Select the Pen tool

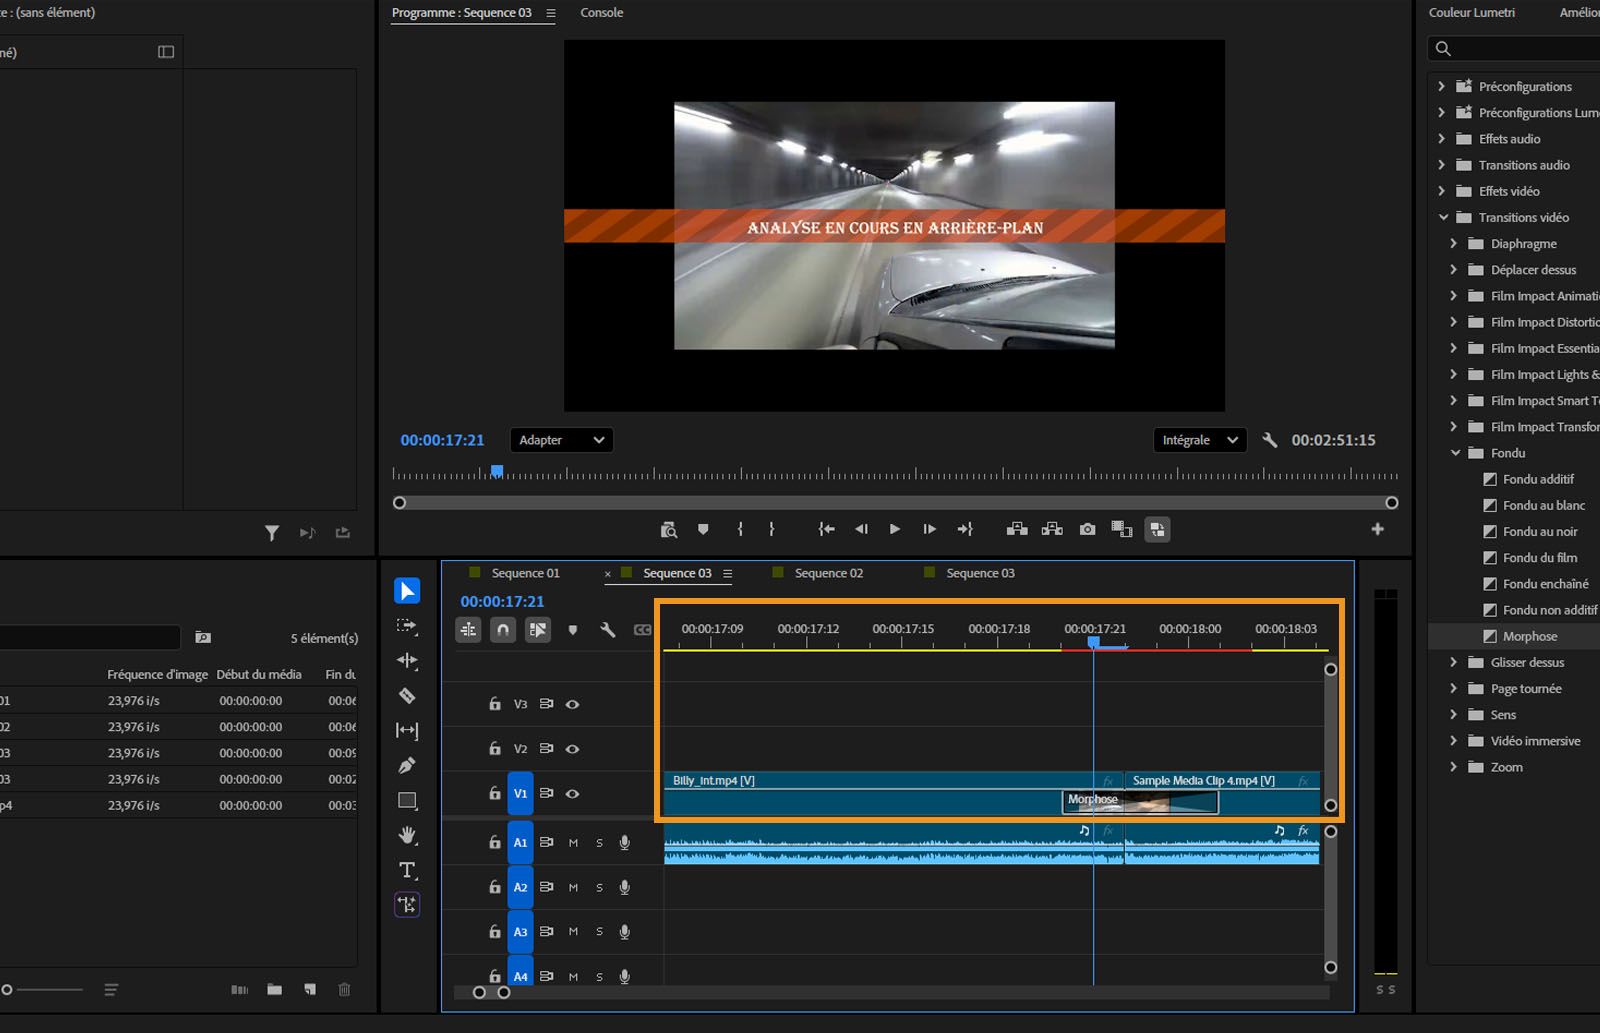point(407,765)
